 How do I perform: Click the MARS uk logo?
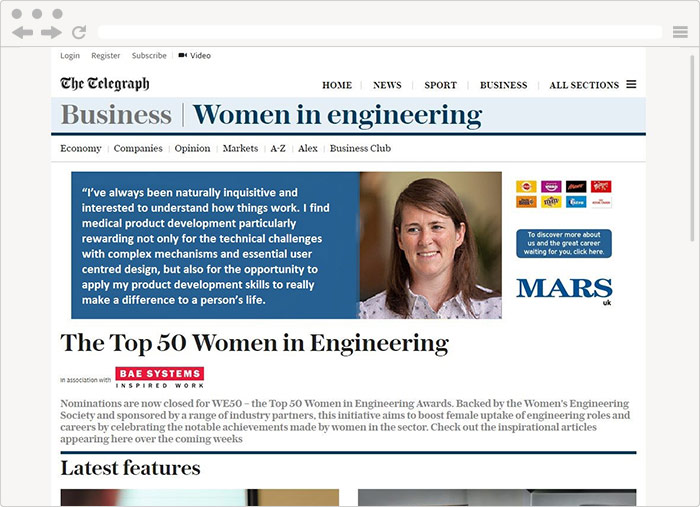(564, 291)
